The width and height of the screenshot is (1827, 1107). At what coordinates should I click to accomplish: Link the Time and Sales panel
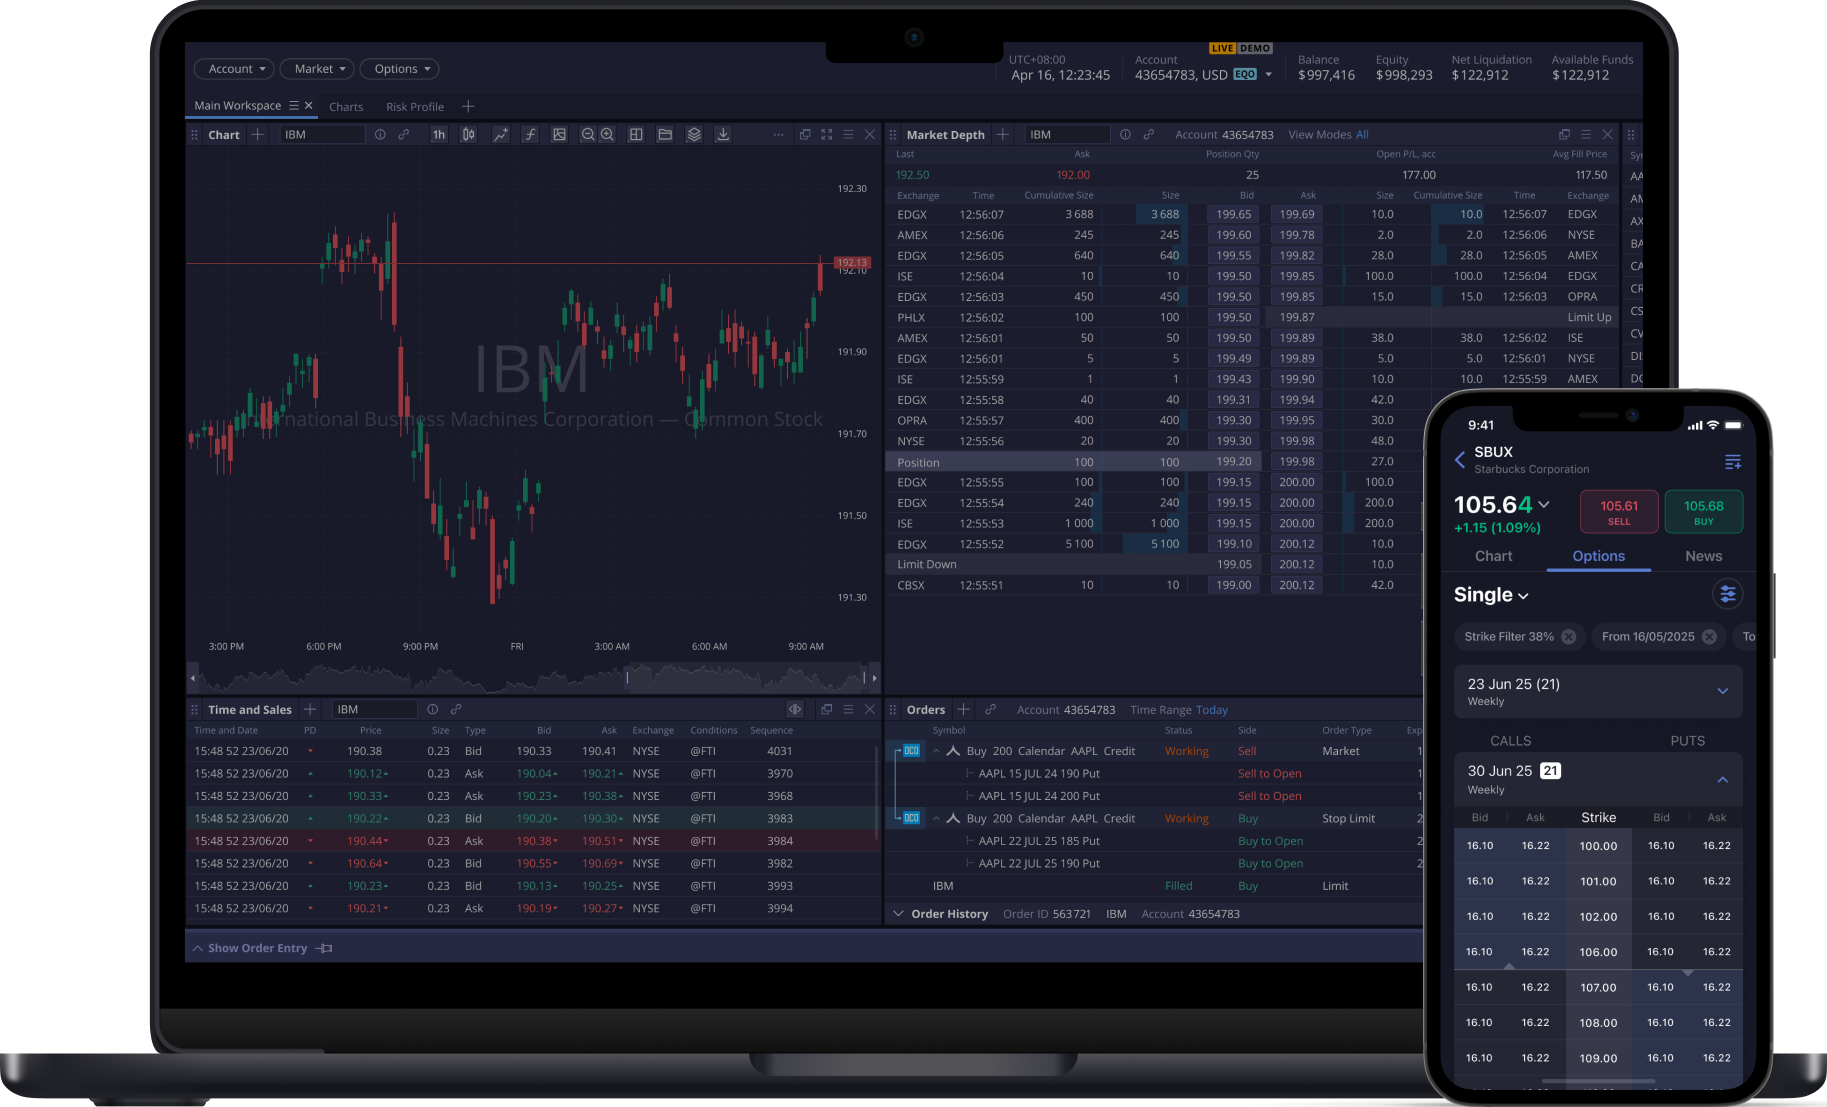point(456,709)
